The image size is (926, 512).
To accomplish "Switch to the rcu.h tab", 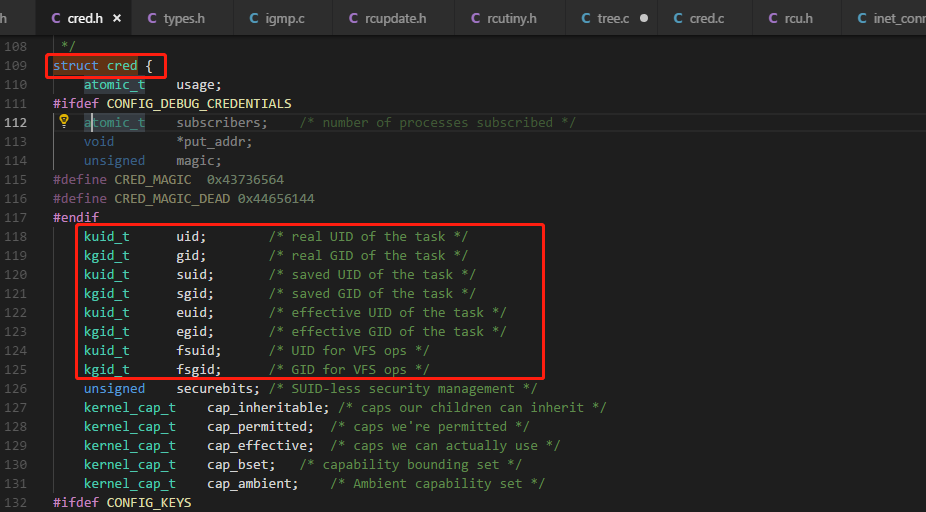I will tap(796, 18).
